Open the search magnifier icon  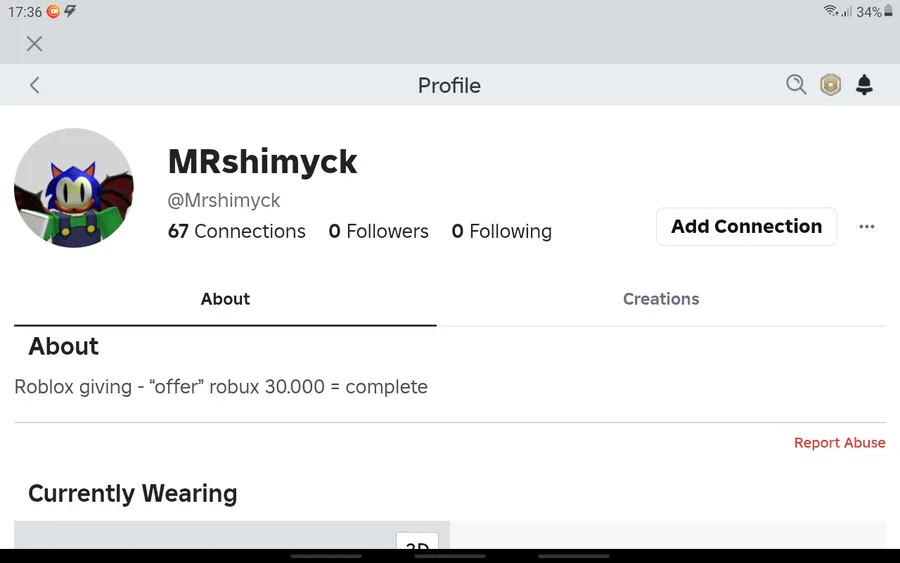tap(796, 85)
